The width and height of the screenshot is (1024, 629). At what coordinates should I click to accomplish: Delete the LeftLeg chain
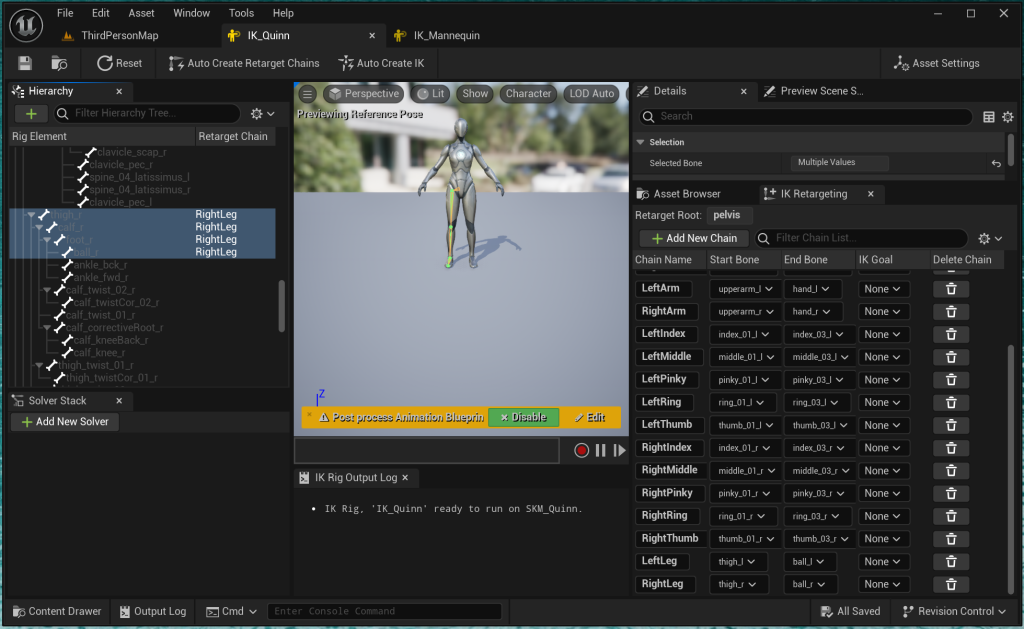point(951,562)
